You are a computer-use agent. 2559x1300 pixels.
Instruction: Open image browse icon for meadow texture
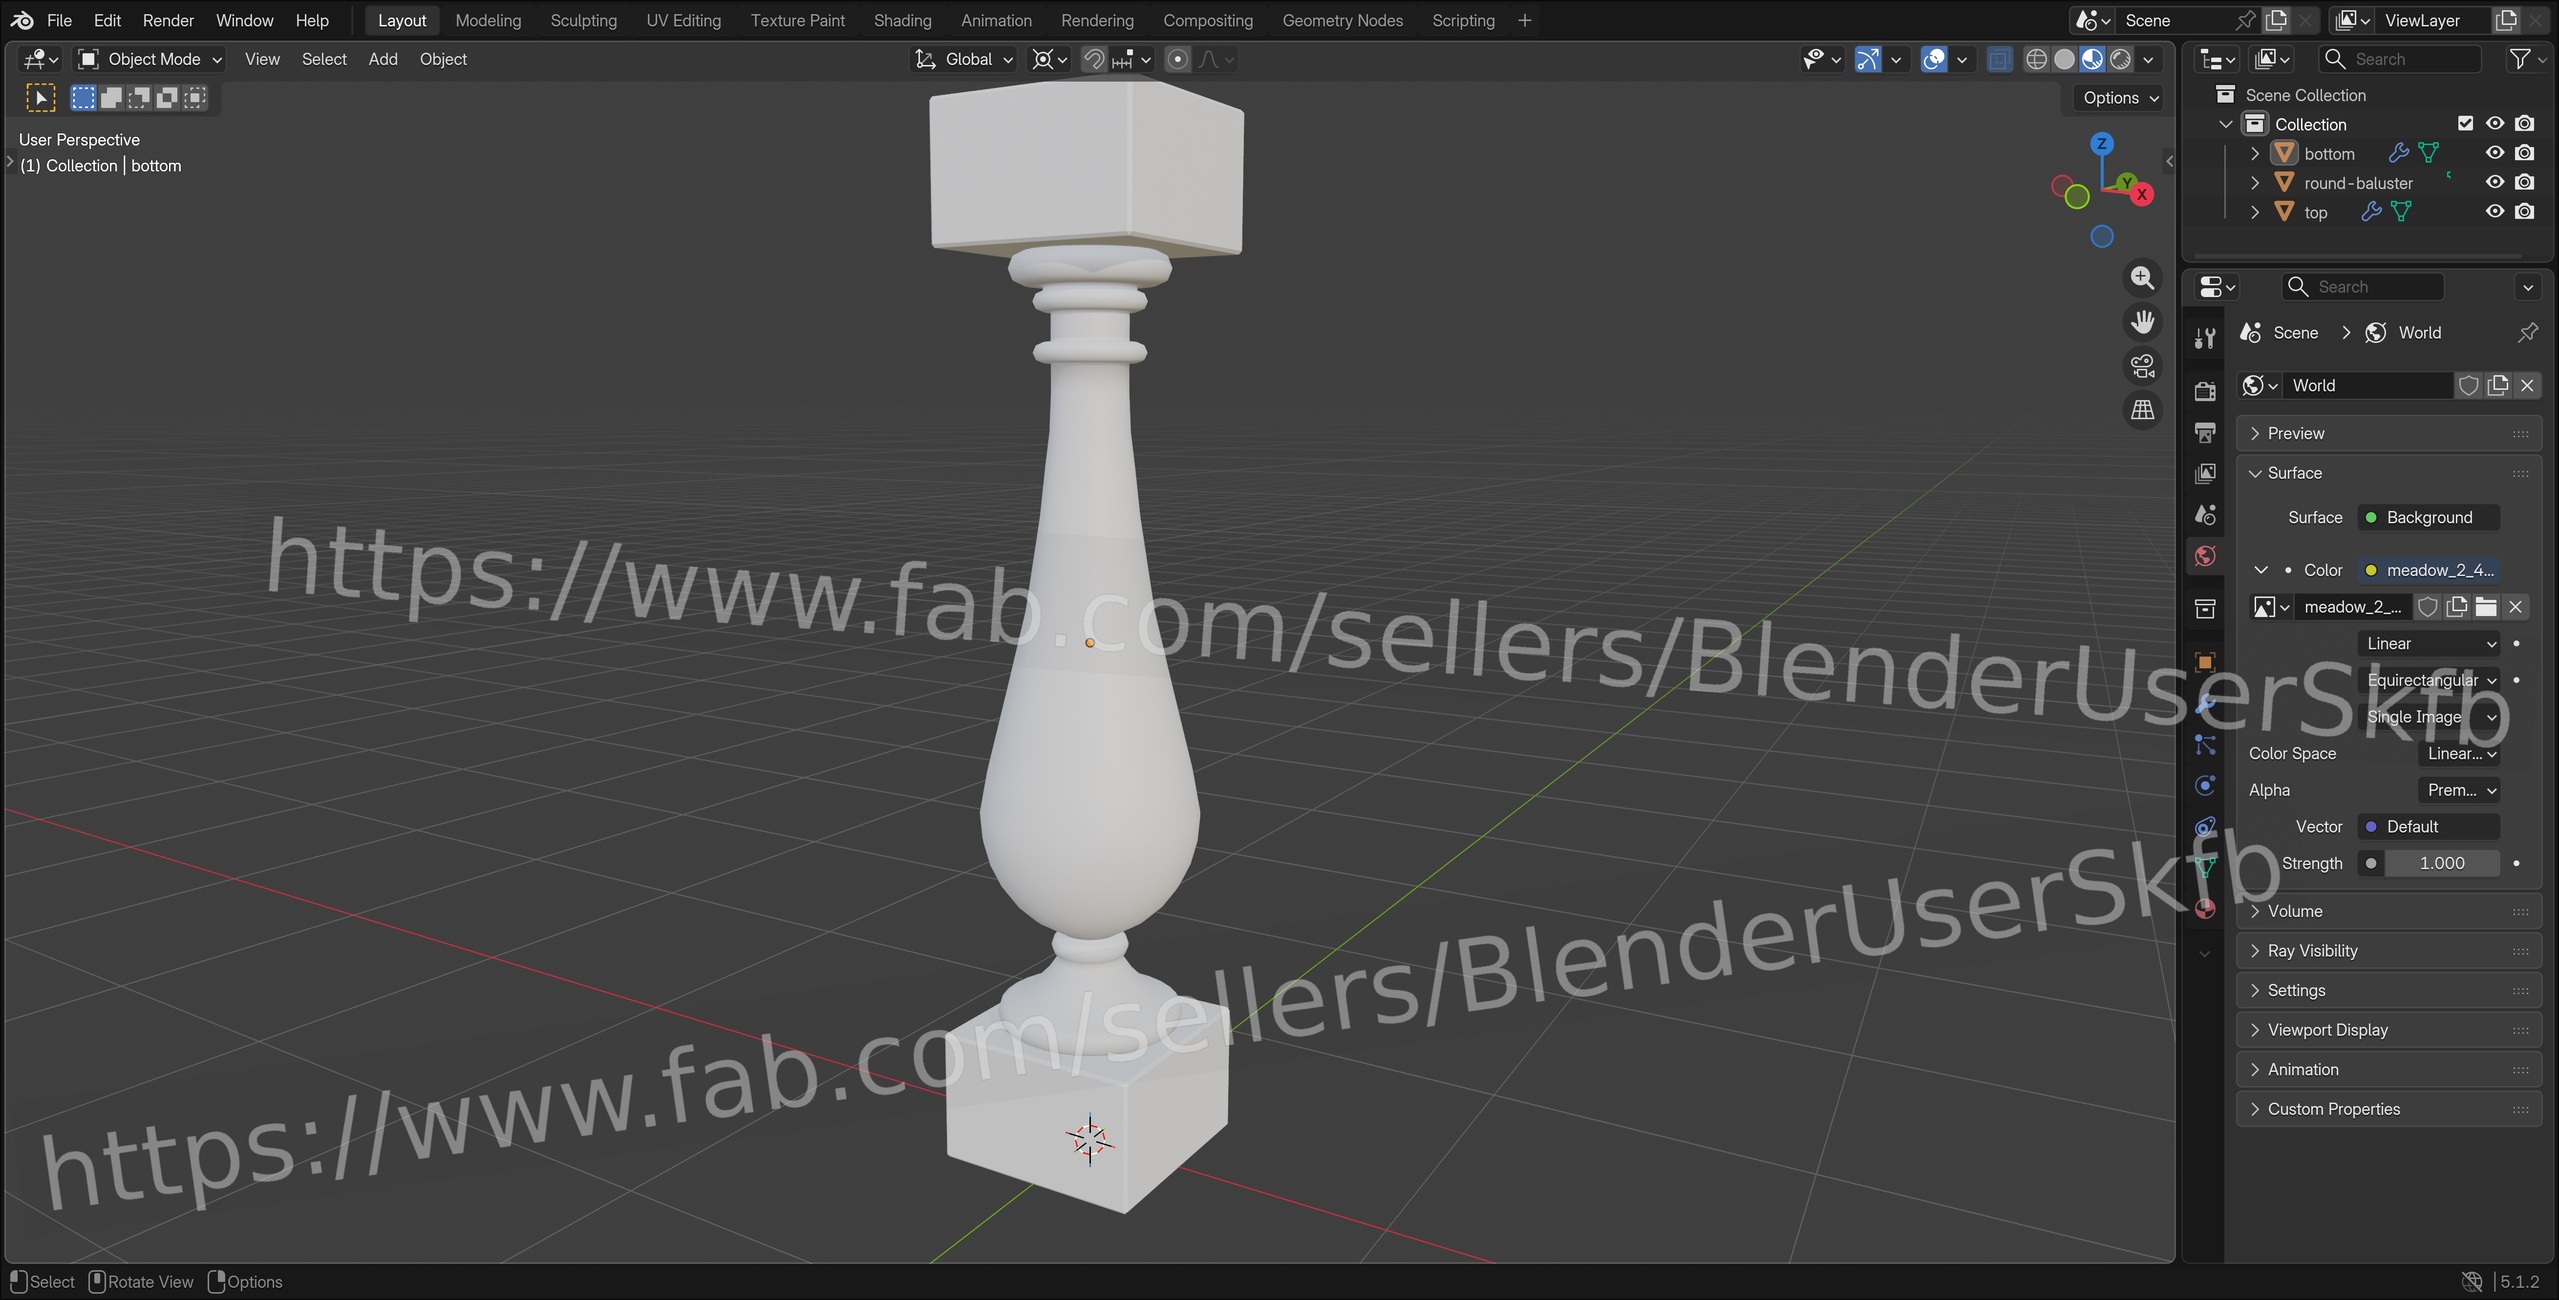tap(2271, 607)
